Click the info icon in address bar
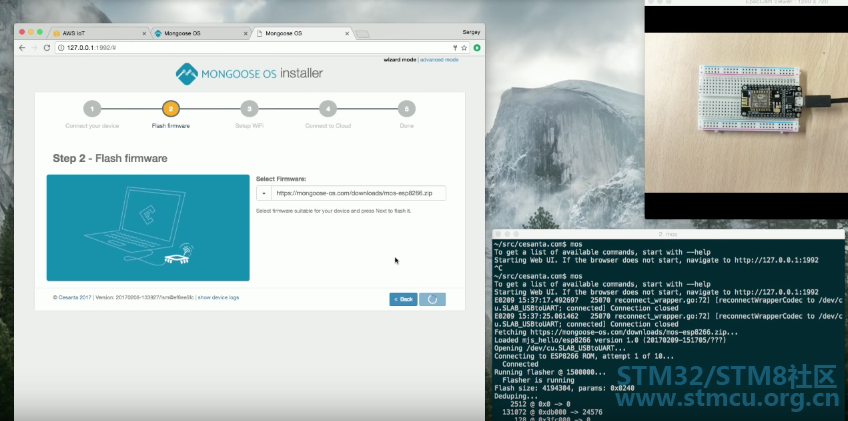 coord(61,48)
